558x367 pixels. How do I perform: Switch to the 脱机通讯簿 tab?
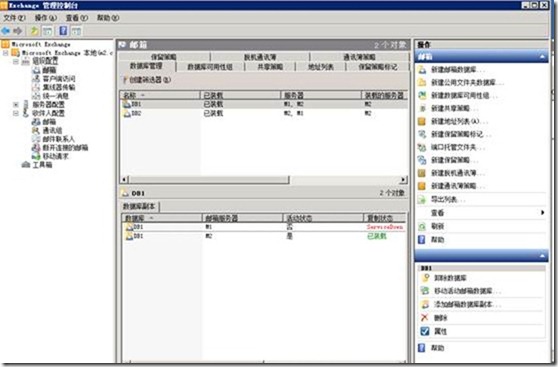click(260, 57)
